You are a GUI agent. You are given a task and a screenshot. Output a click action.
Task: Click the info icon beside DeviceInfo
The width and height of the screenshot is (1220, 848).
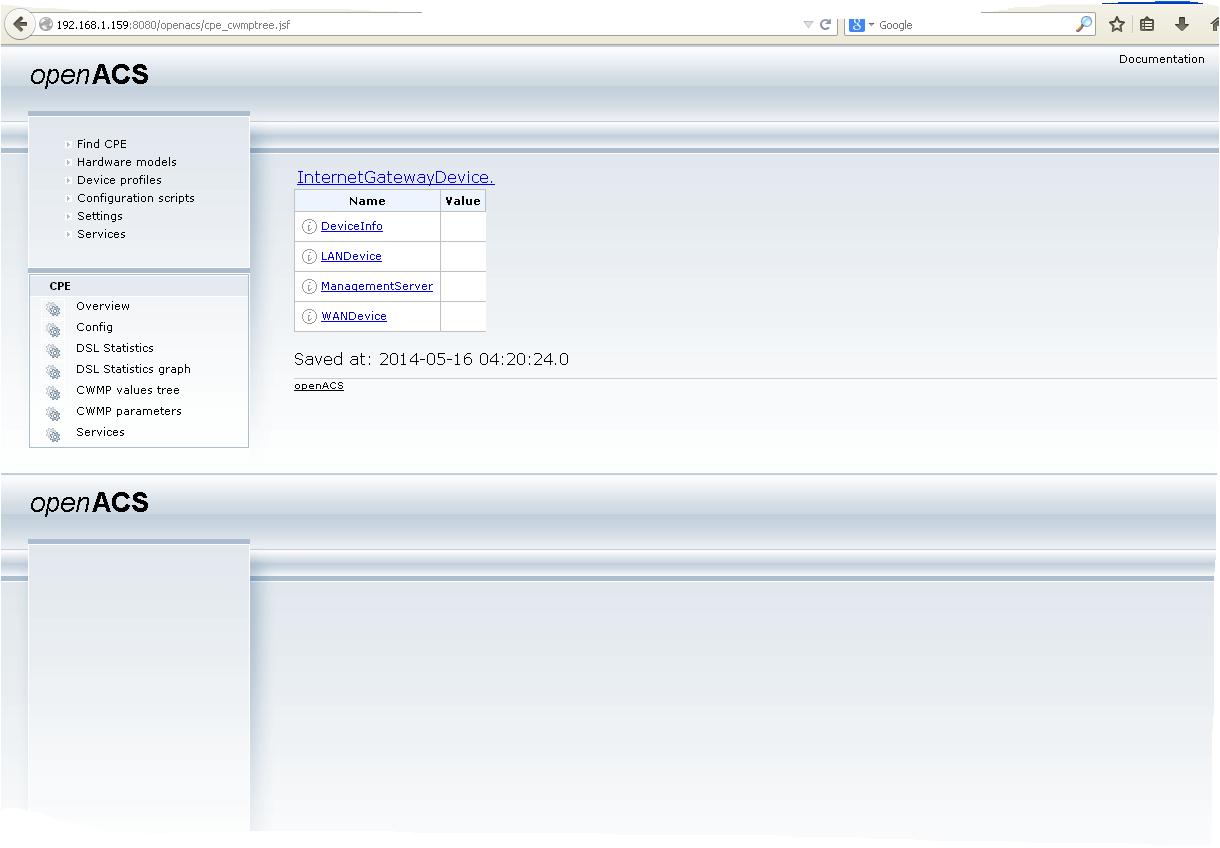[309, 227]
